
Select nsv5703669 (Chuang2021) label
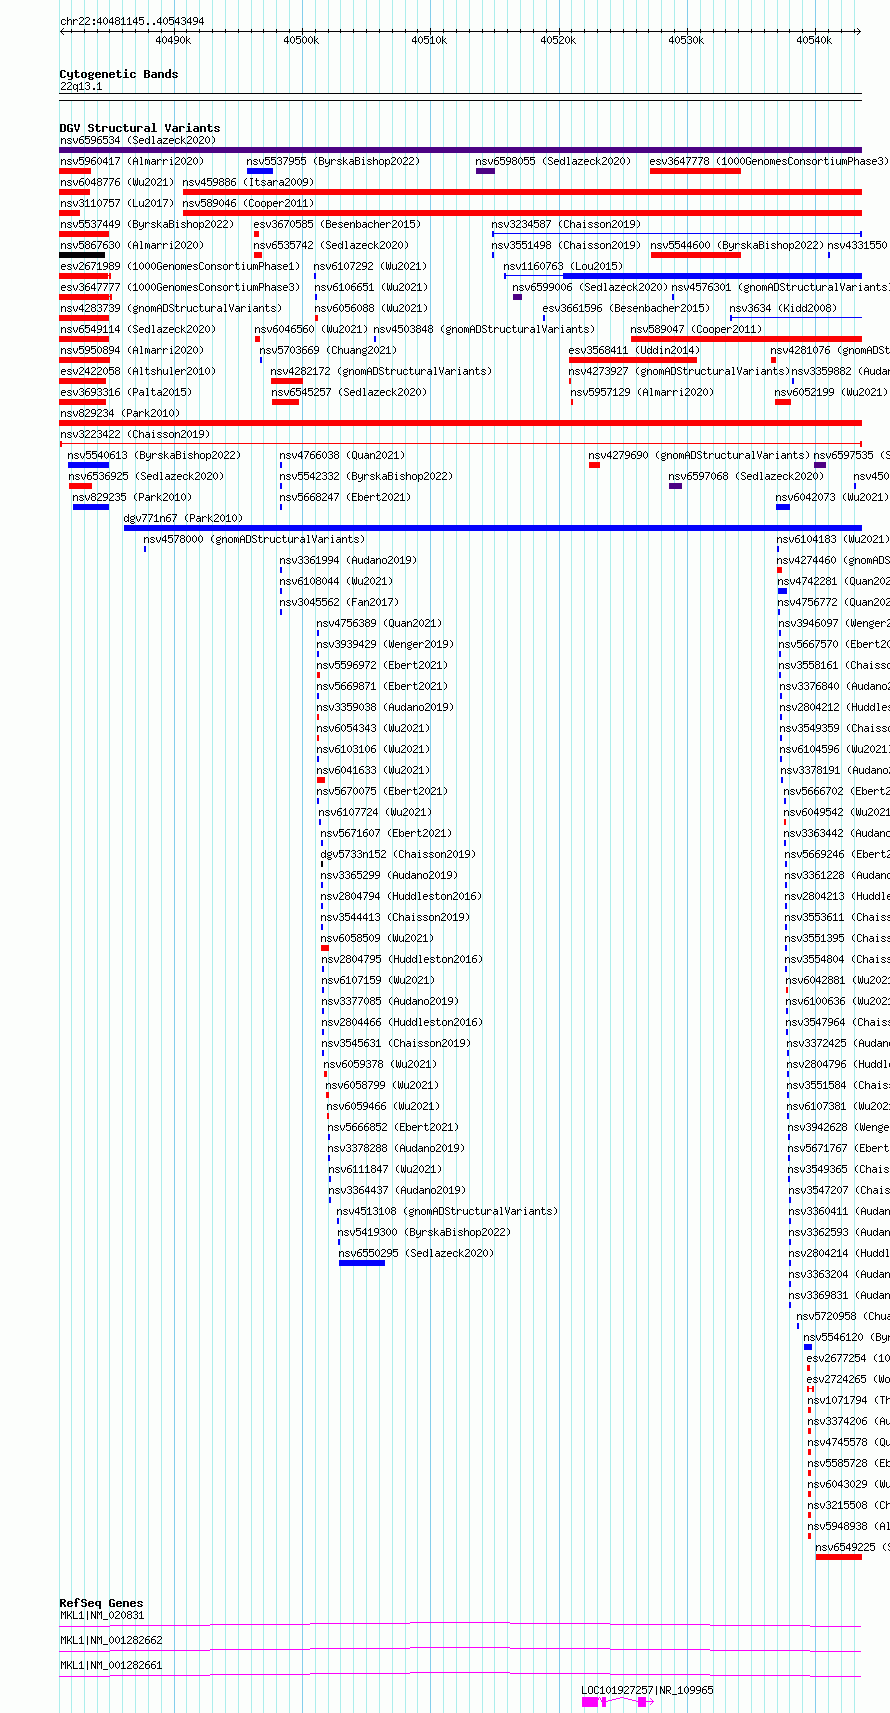coord(328,350)
